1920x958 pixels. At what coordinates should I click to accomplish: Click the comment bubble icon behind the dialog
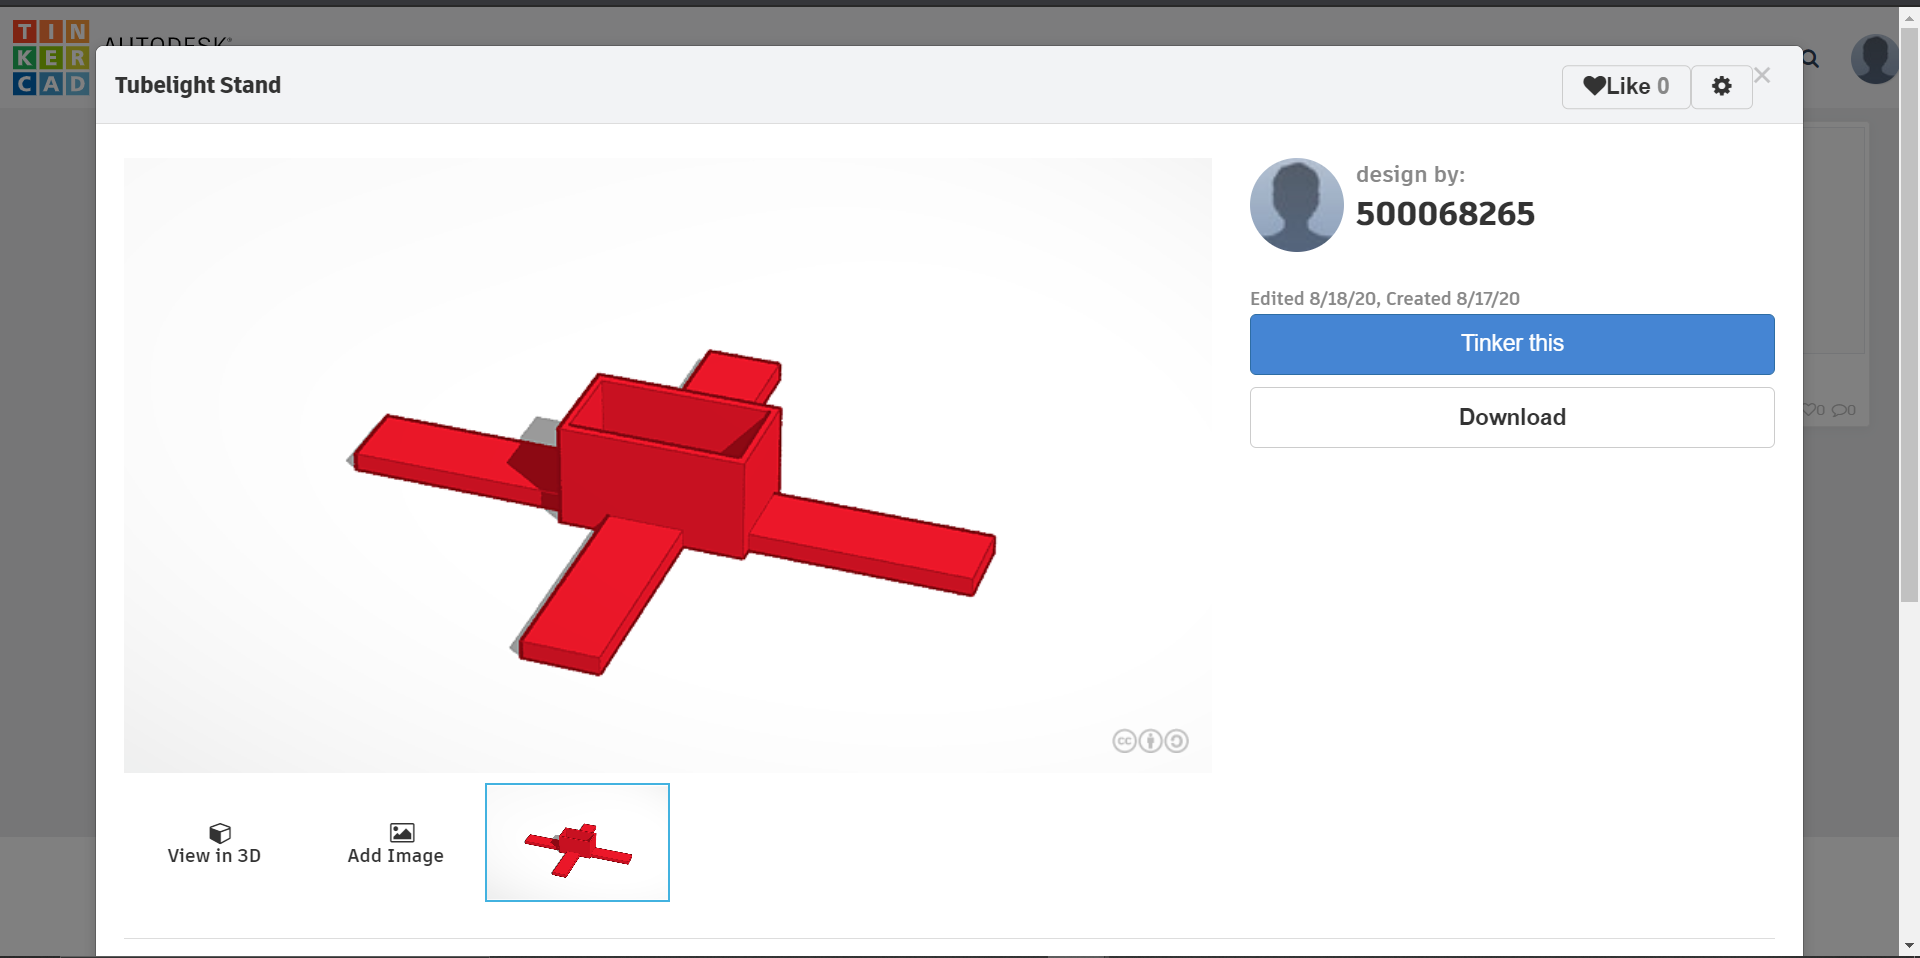point(1840,409)
